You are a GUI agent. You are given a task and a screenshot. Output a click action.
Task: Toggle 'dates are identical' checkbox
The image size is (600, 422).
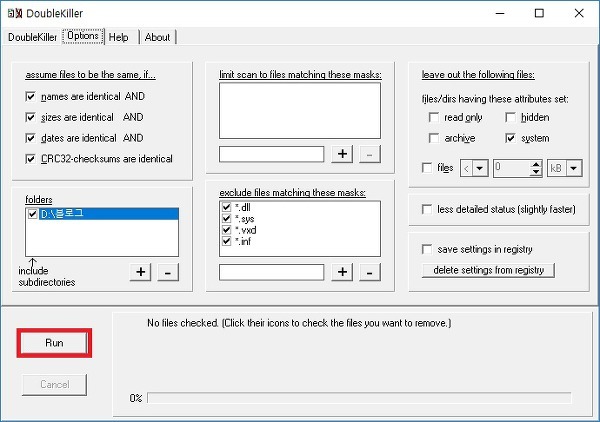coord(30,138)
